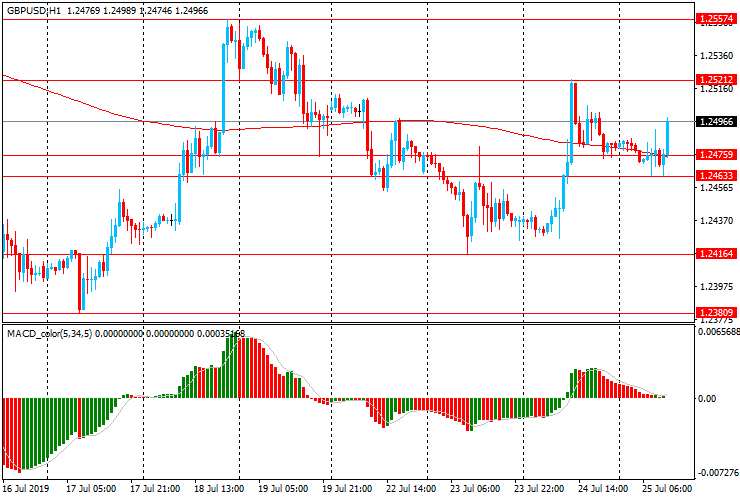Click the 1.25574 red price level label
Viewport: 740px width, 500px height.
tap(716, 19)
